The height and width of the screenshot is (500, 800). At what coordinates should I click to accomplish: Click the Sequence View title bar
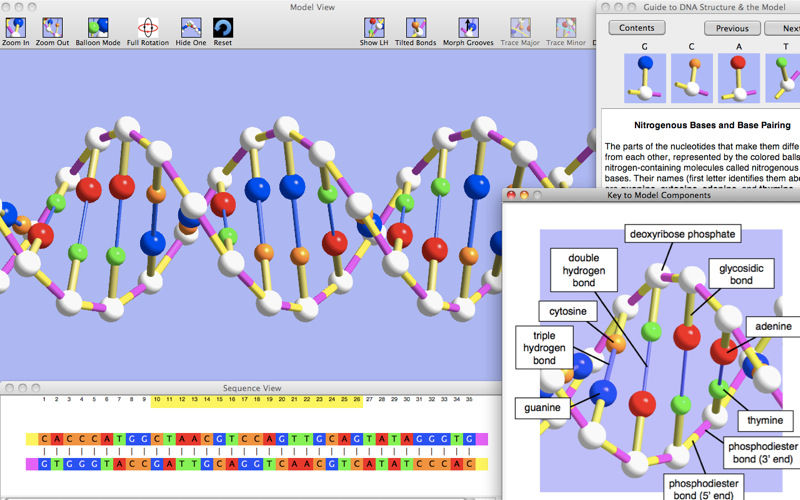tap(252, 388)
